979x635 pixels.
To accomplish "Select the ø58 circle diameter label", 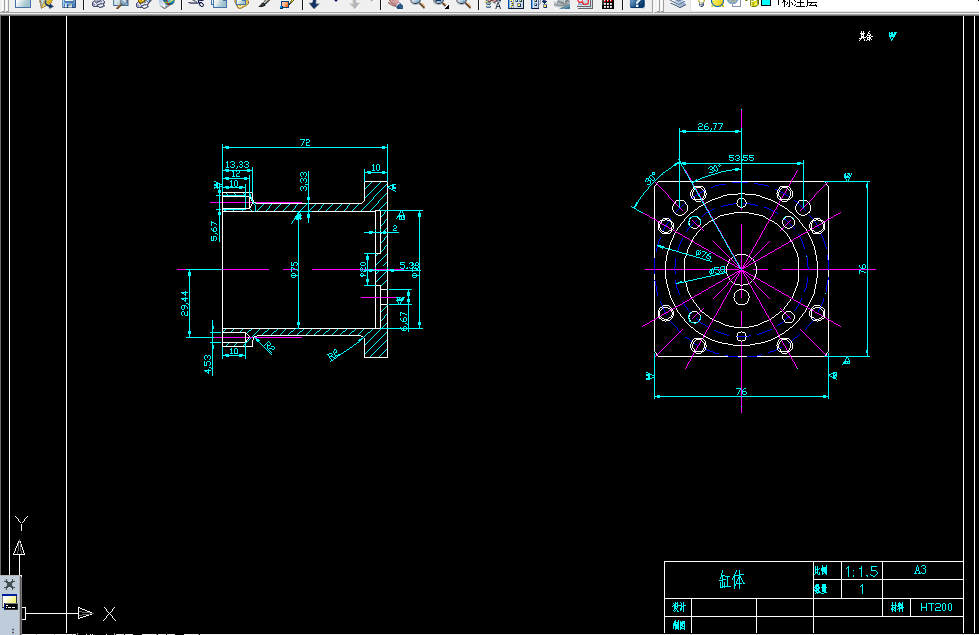I will point(717,270).
